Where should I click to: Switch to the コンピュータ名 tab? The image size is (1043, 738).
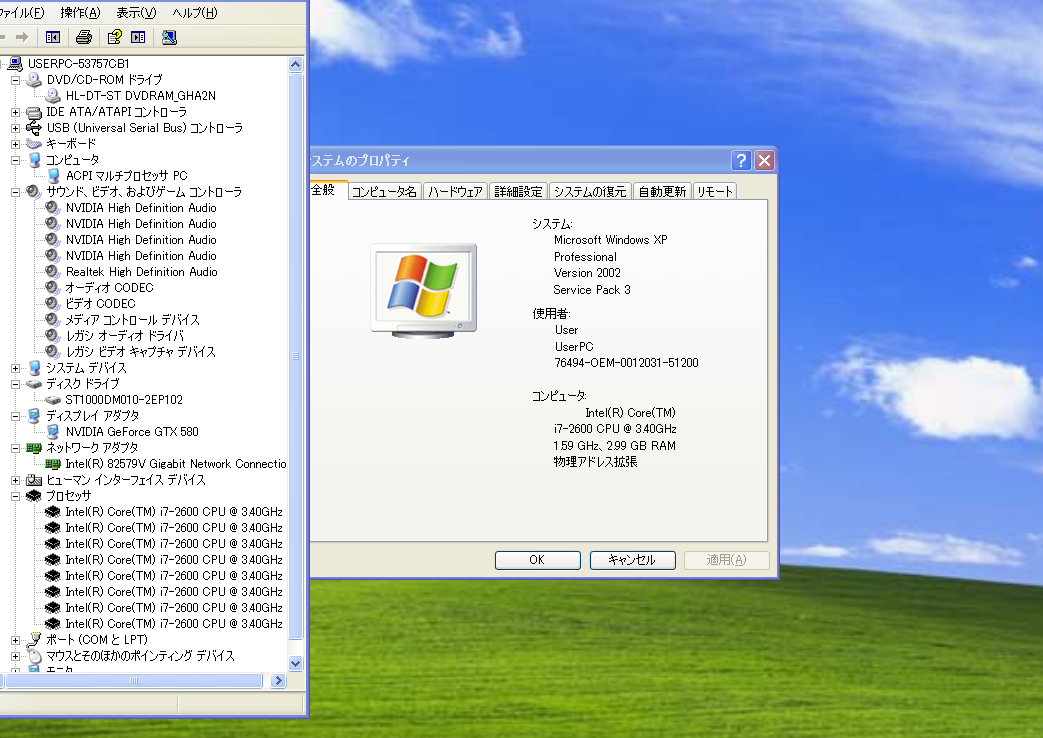point(384,192)
